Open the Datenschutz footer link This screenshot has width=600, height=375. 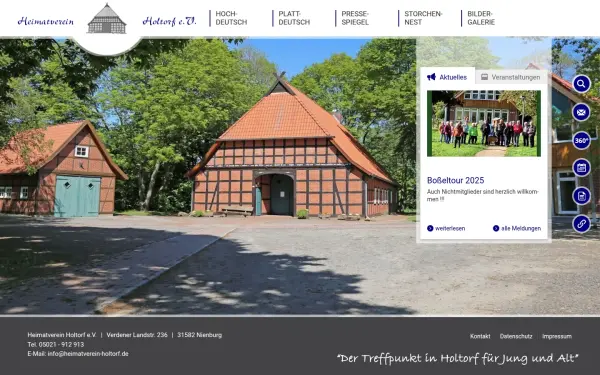516,336
